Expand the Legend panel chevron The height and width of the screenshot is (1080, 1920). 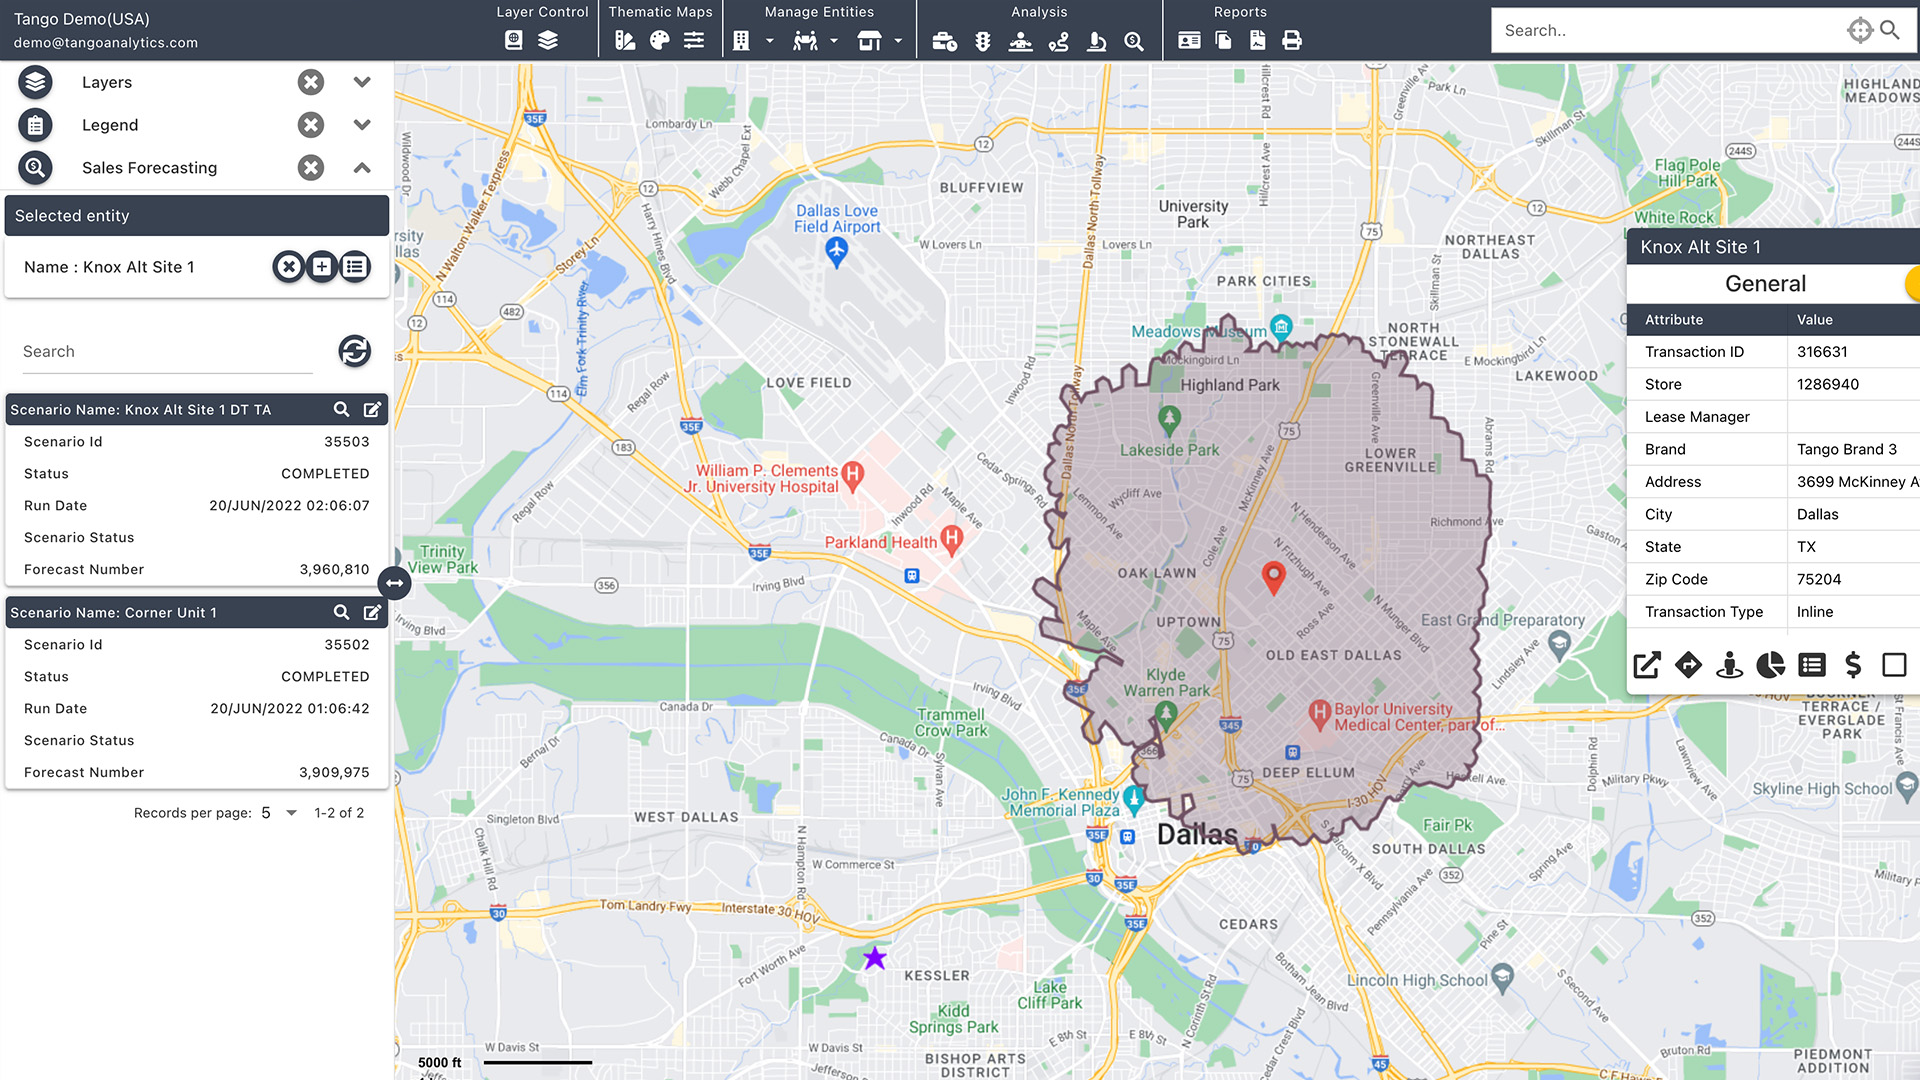click(x=362, y=125)
